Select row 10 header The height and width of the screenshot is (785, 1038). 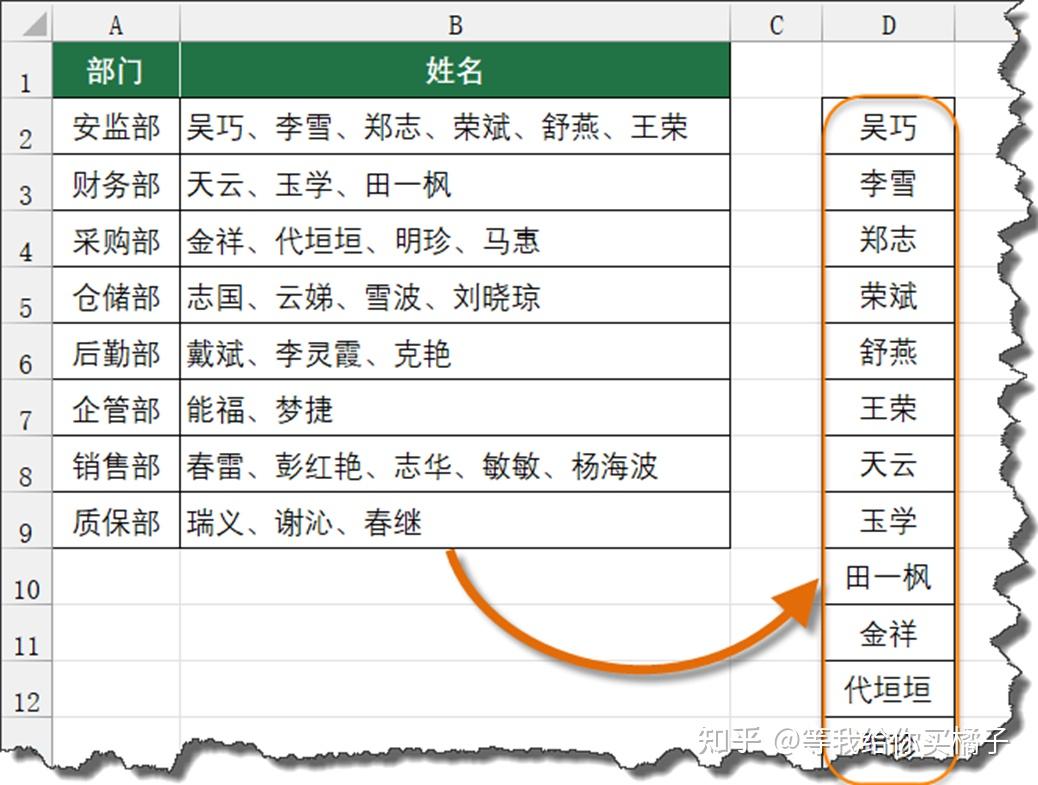[x=26, y=577]
